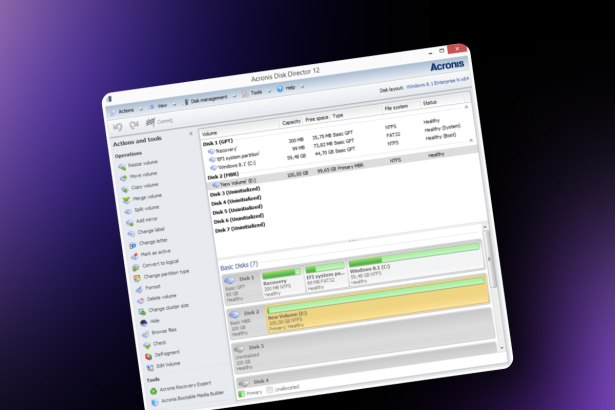Click the Defragment icon
Screen dimensions: 615x410
145,354
